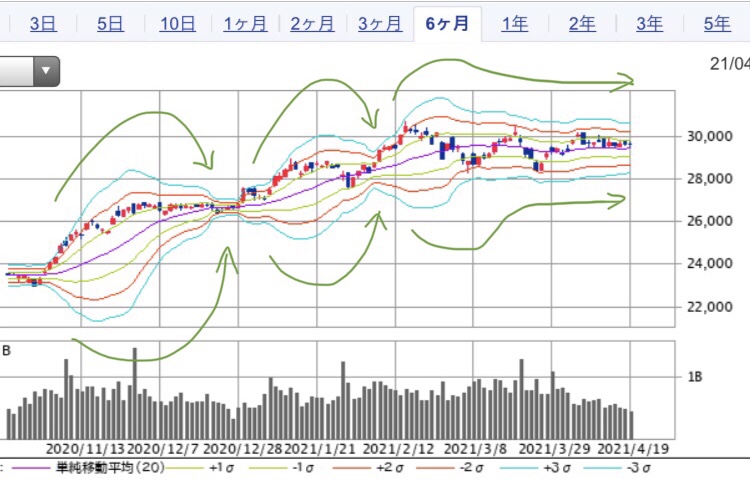Select the active 6ヶ月 tab

[447, 24]
